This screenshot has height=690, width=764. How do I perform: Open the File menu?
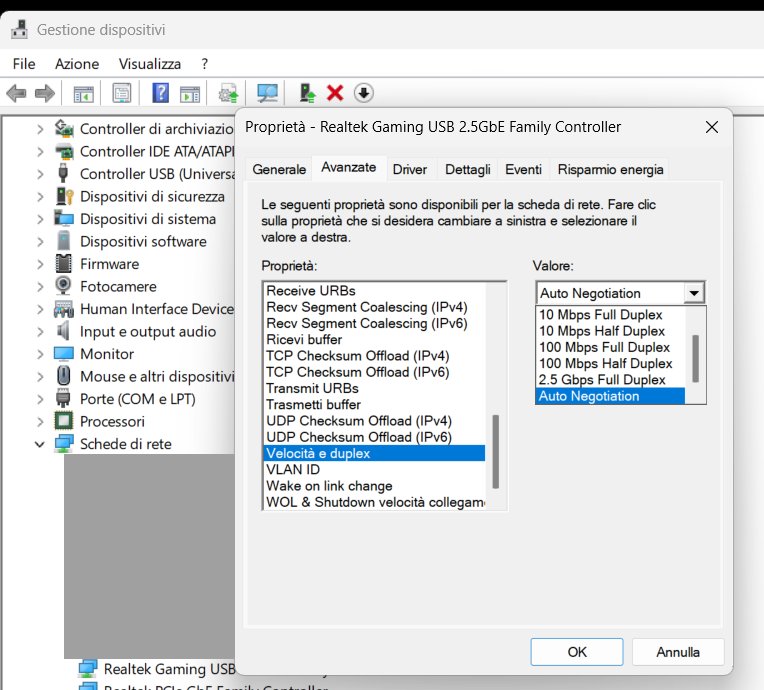click(24, 64)
